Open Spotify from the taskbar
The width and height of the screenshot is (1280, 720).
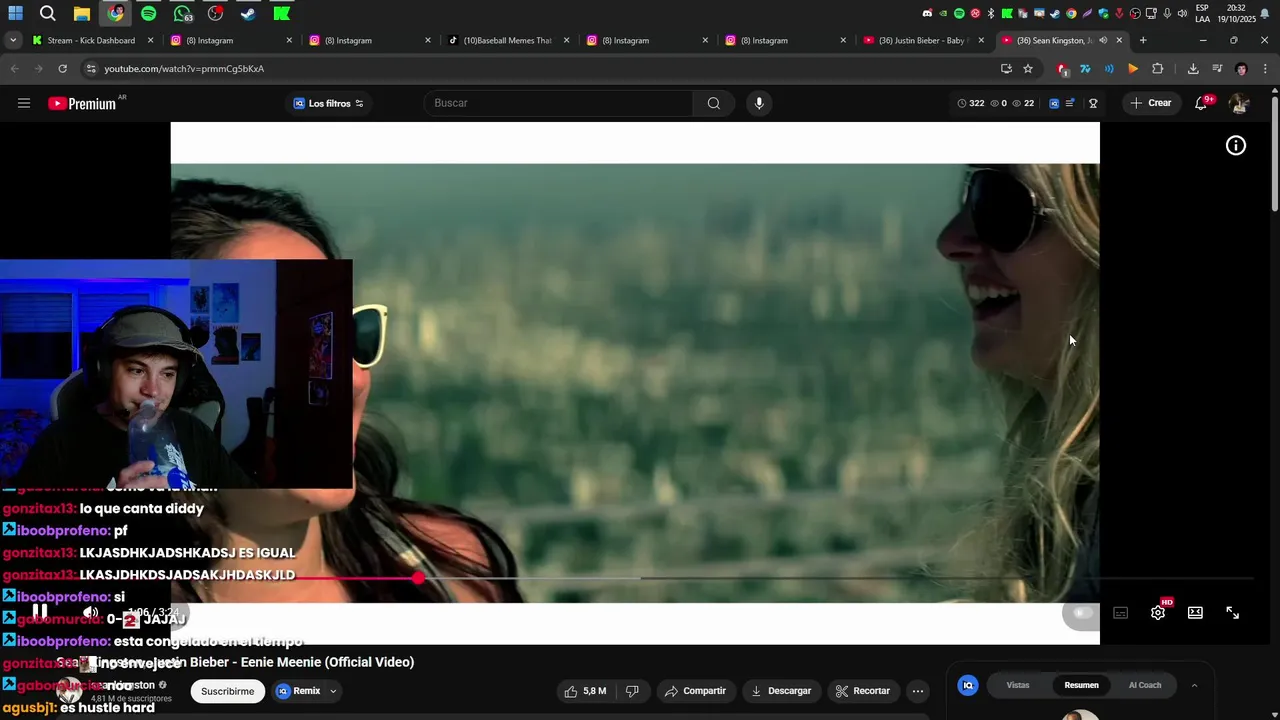[x=149, y=13]
